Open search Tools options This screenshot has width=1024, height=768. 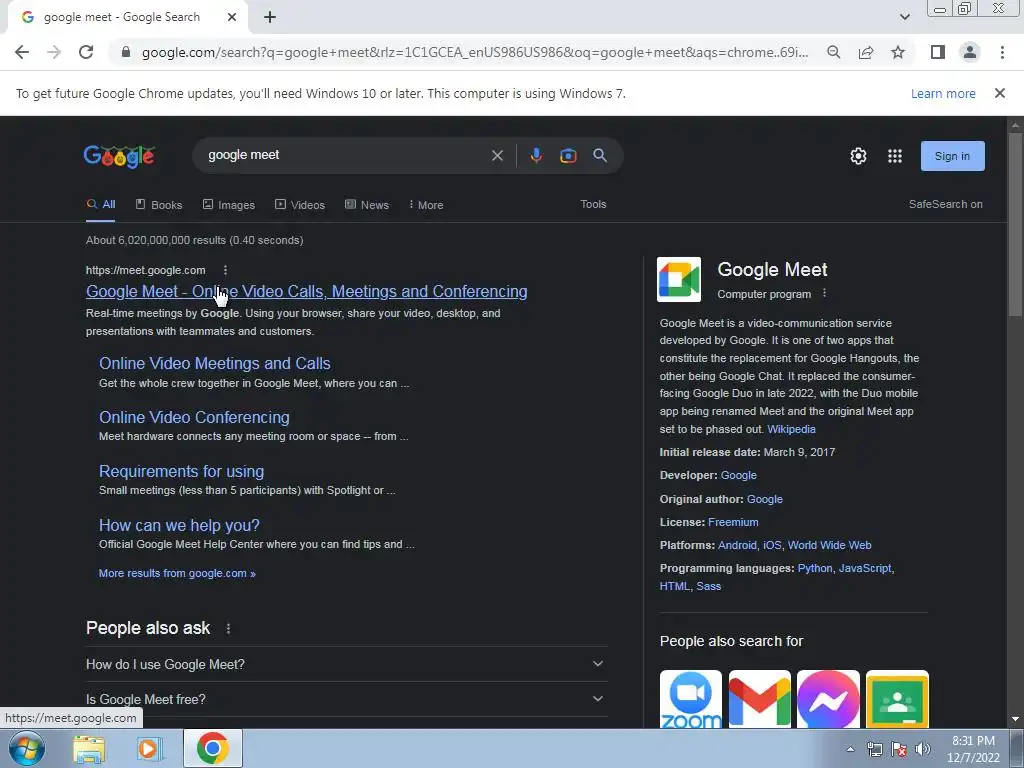point(593,204)
